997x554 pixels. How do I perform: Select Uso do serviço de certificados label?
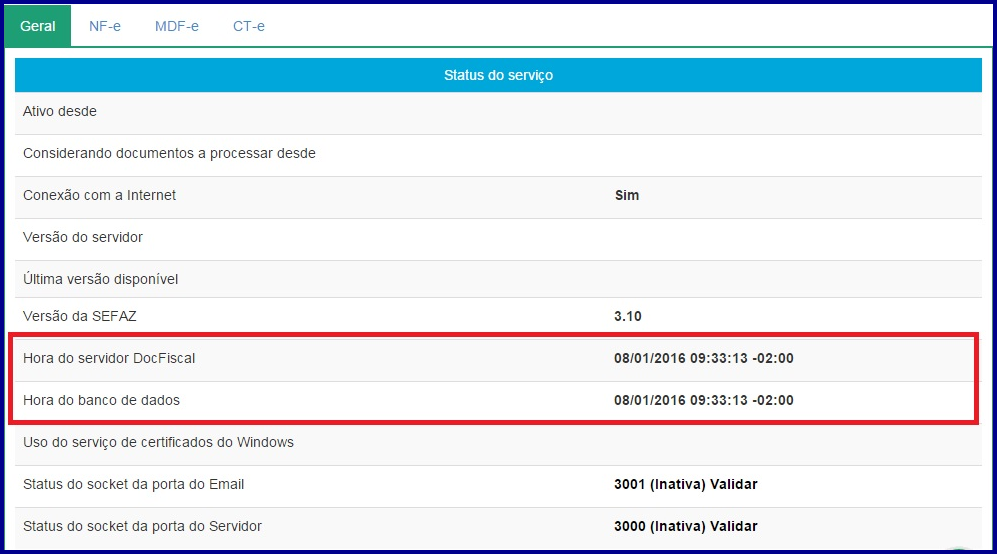pyautogui.click(x=158, y=442)
